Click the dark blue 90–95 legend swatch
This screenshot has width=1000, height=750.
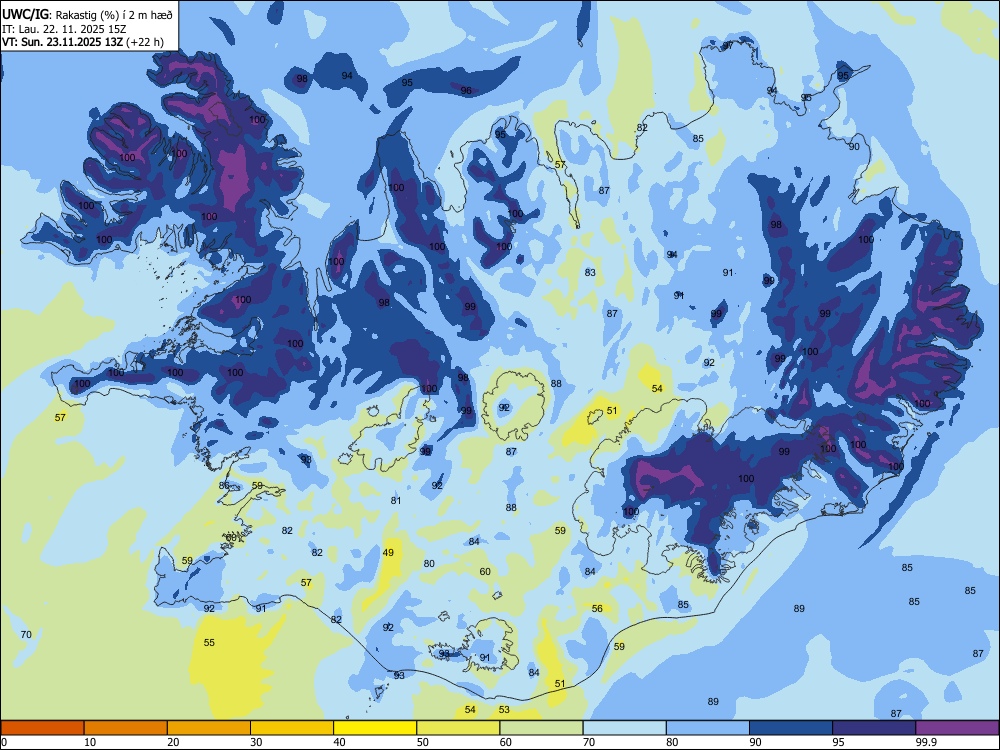tap(791, 728)
